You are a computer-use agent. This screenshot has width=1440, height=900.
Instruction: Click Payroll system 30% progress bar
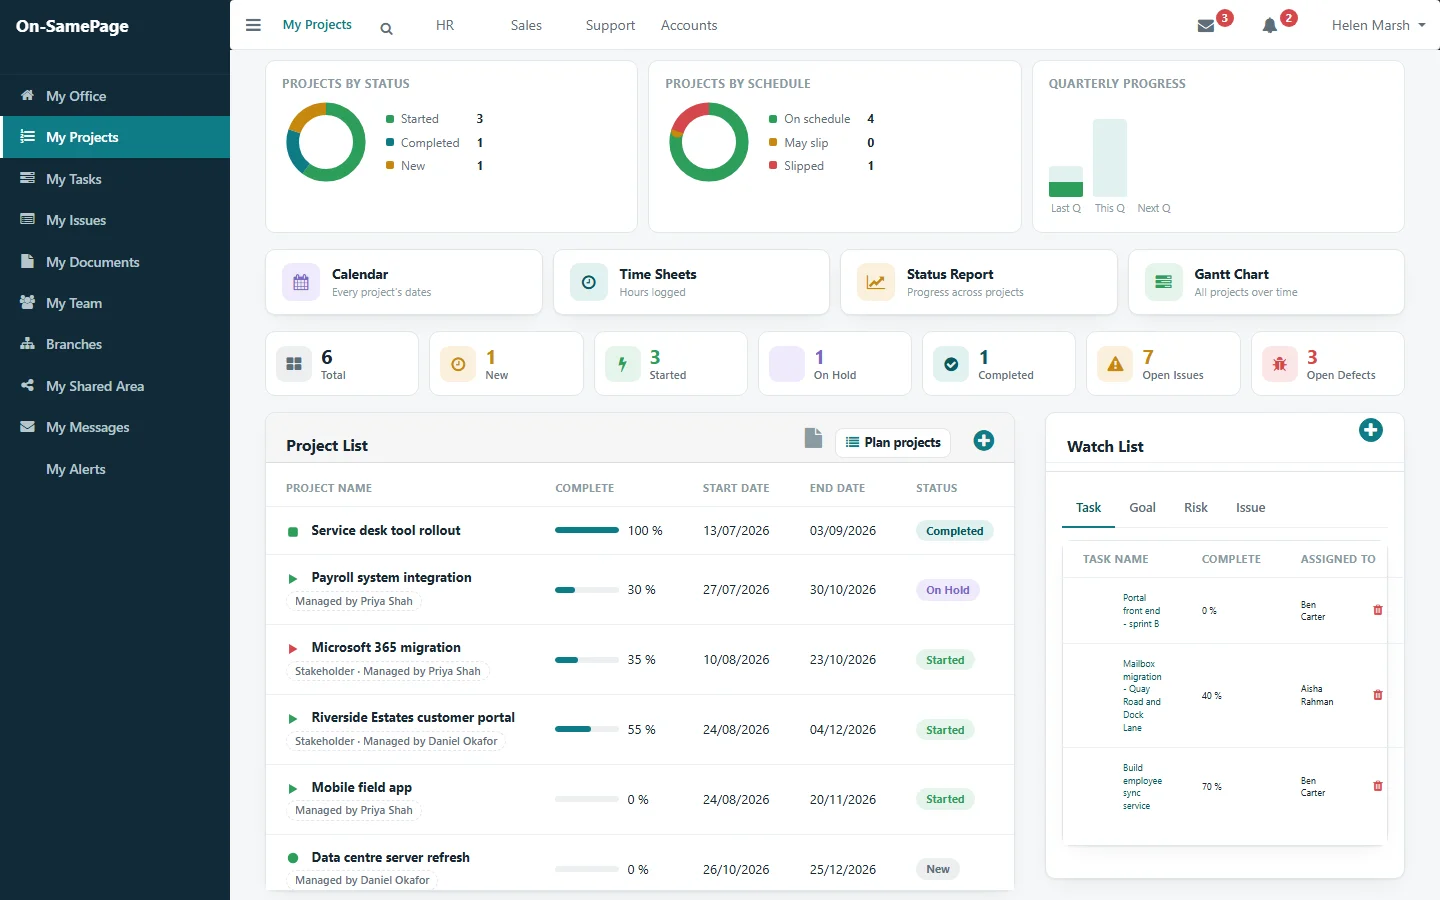point(587,590)
